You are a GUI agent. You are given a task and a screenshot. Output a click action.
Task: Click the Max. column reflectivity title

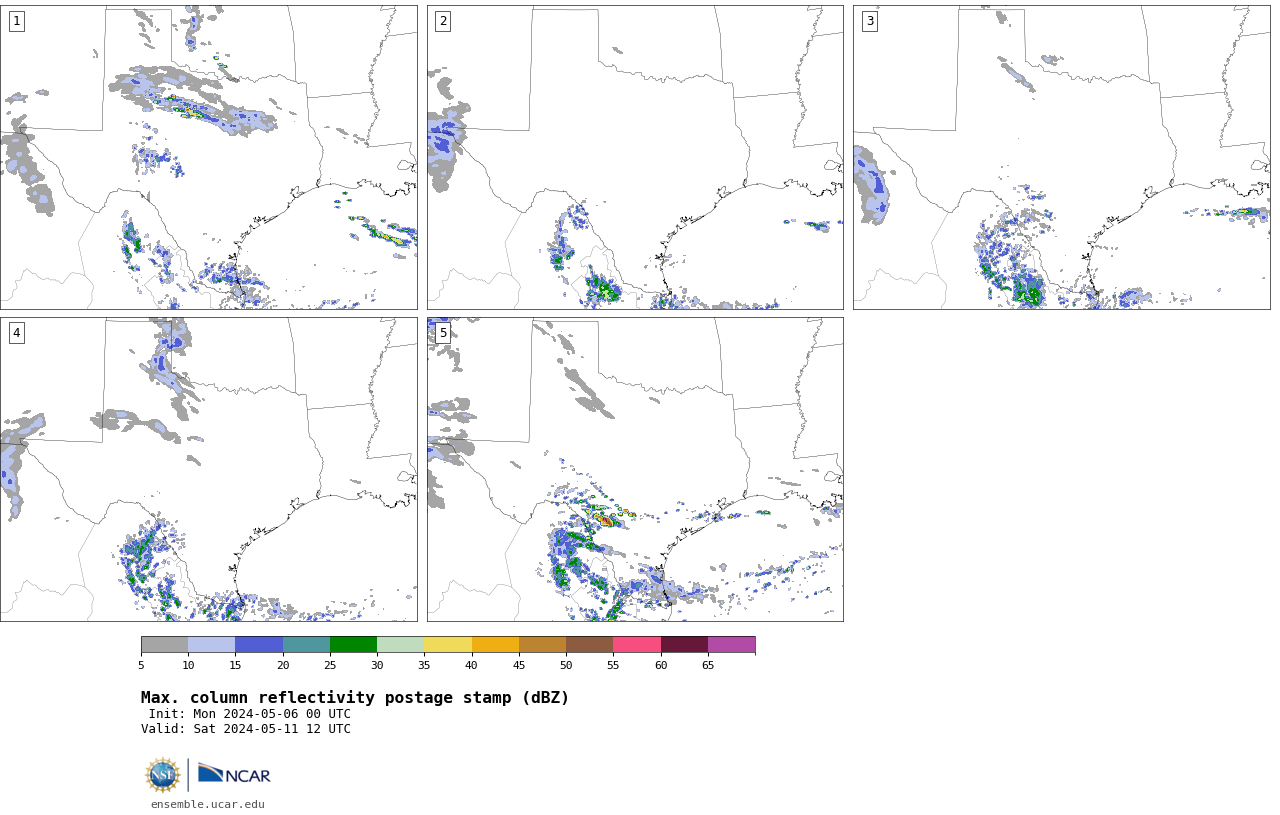355,698
